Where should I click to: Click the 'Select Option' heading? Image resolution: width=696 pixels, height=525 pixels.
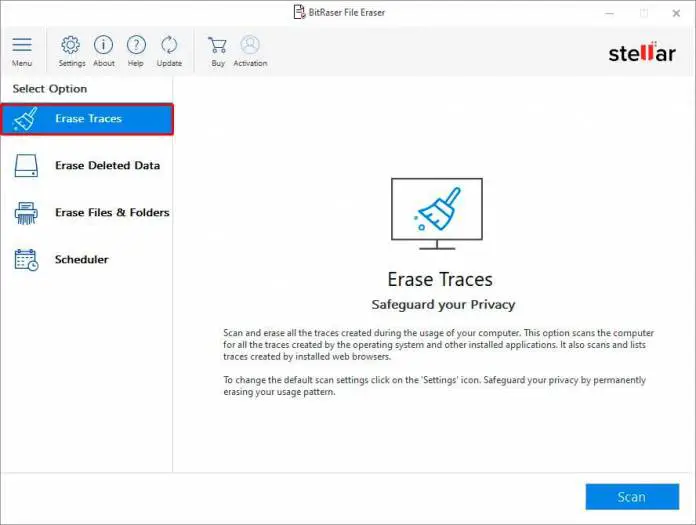(x=50, y=89)
